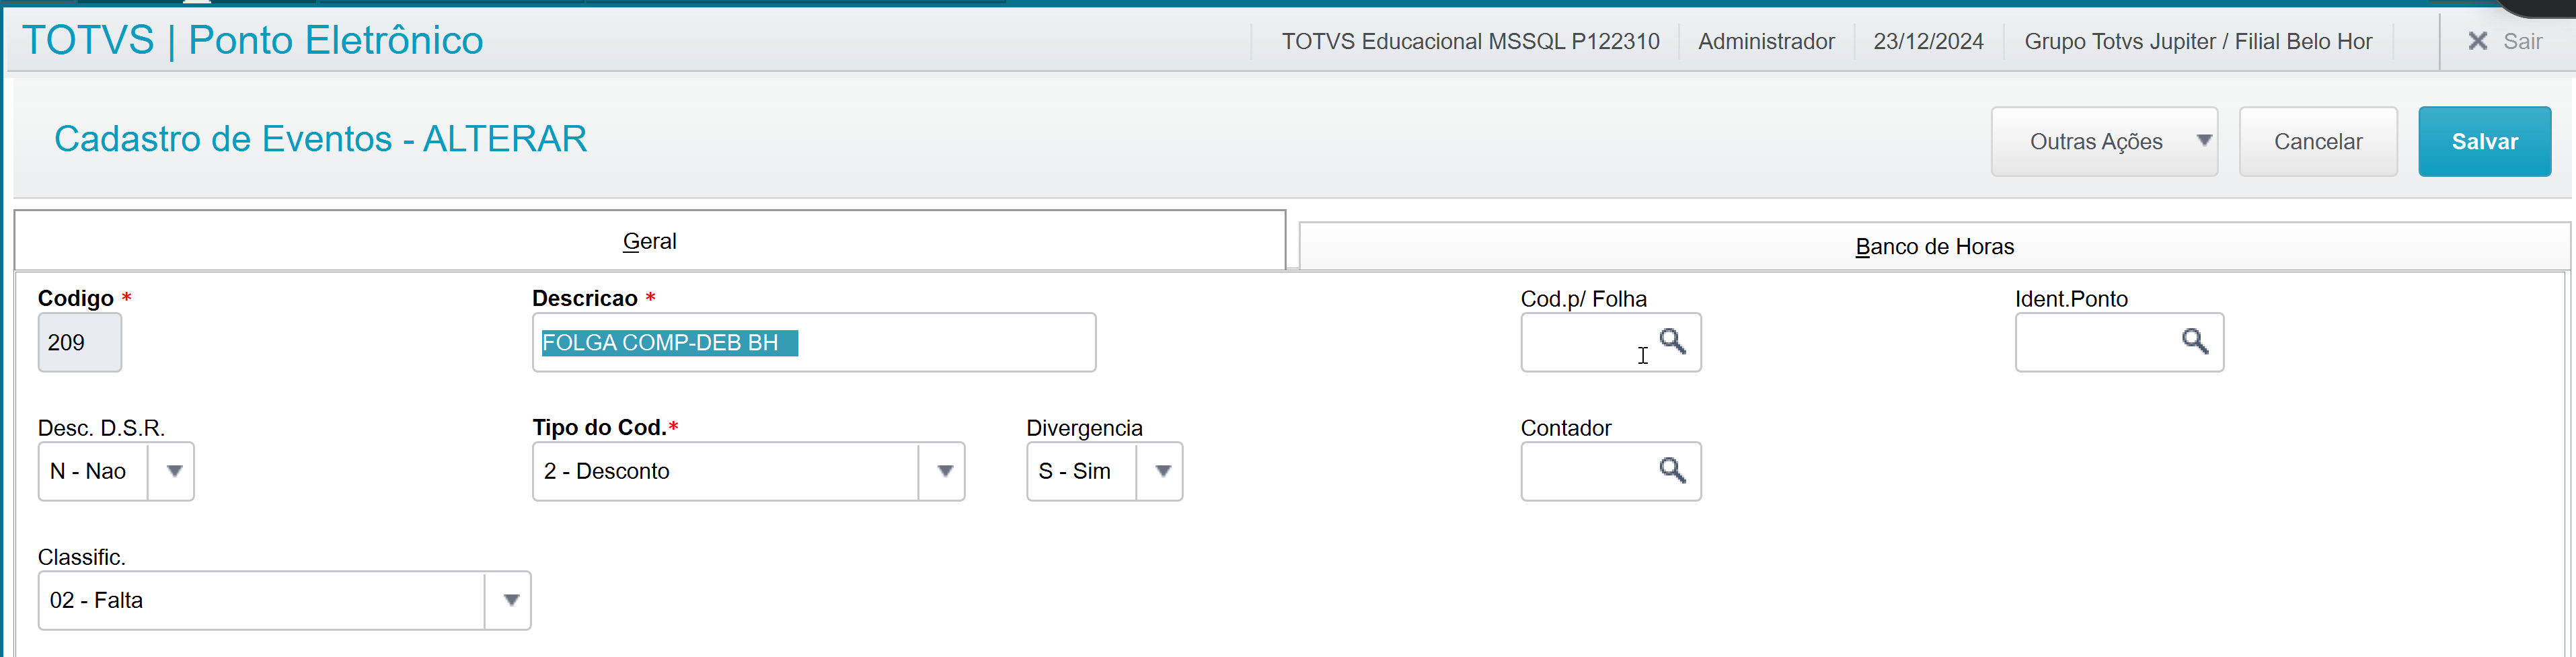This screenshot has width=2576, height=657.
Task: Click the Contador search magnifier icon
Action: (x=1672, y=470)
